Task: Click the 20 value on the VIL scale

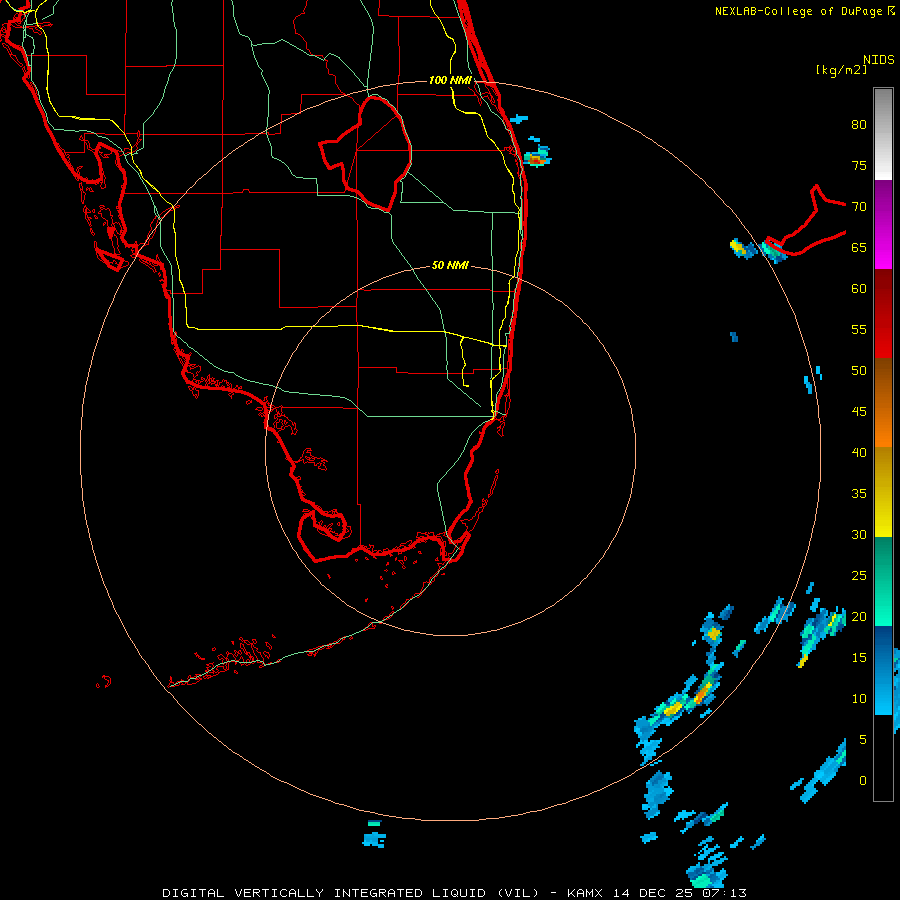Action: click(x=859, y=616)
